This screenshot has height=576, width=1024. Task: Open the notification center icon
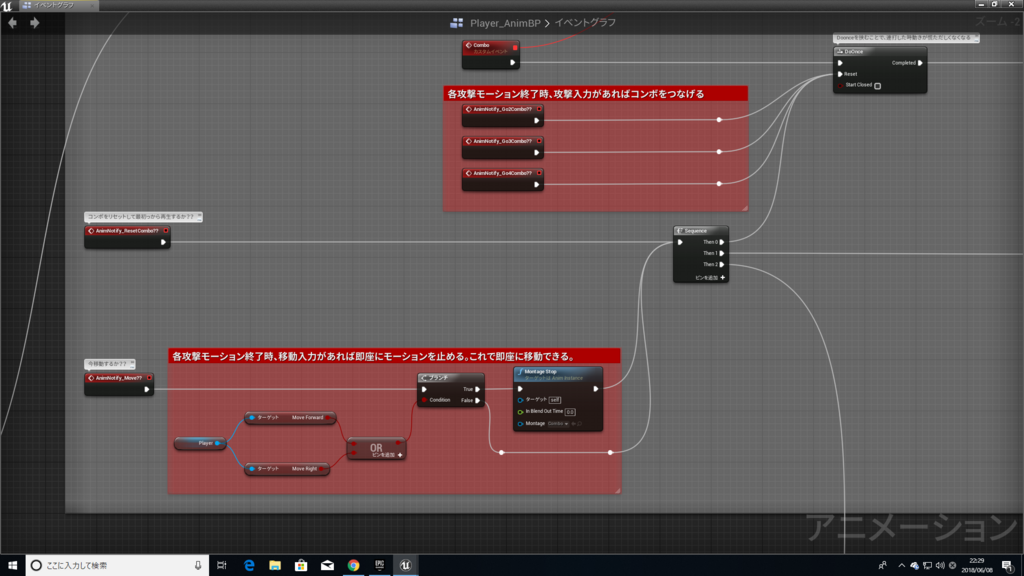point(1008,566)
